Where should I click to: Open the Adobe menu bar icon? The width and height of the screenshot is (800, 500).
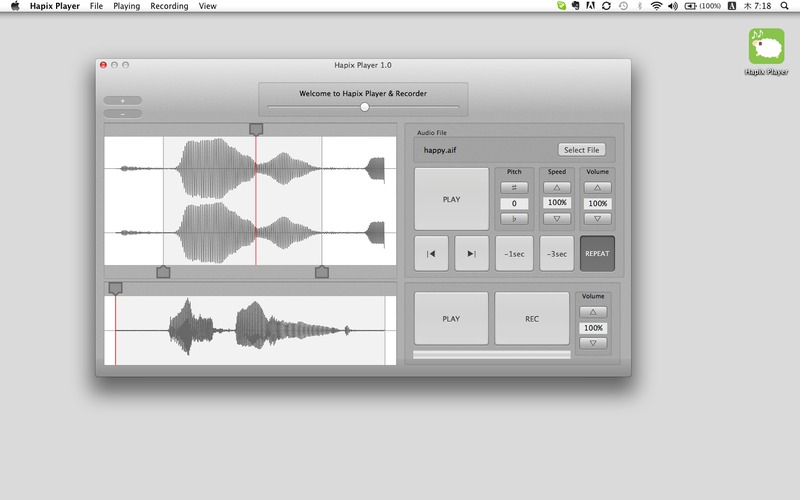tap(590, 6)
